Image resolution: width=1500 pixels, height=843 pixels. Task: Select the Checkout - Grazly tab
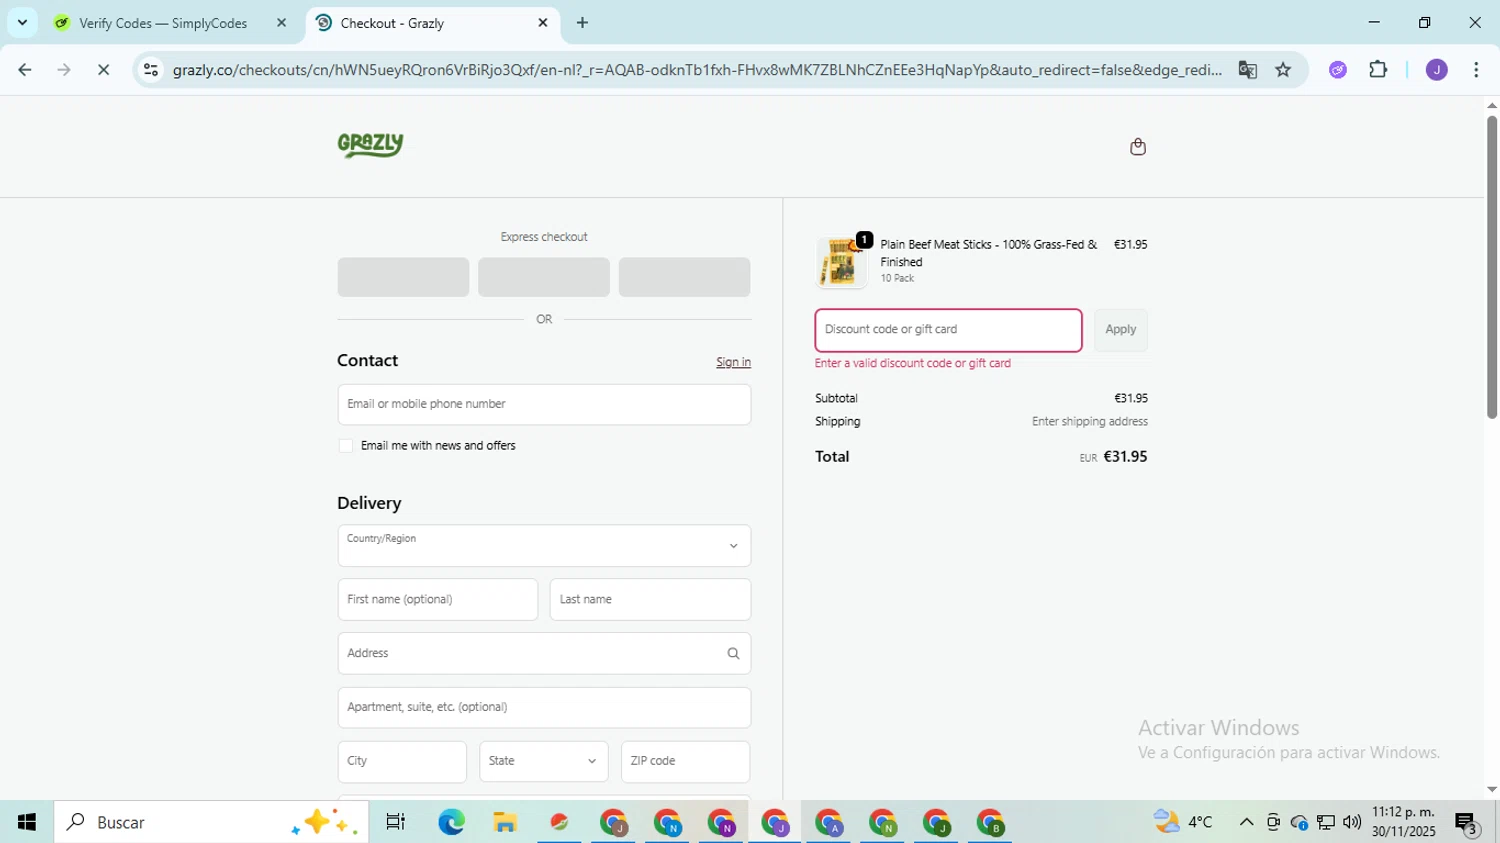pyautogui.click(x=433, y=22)
